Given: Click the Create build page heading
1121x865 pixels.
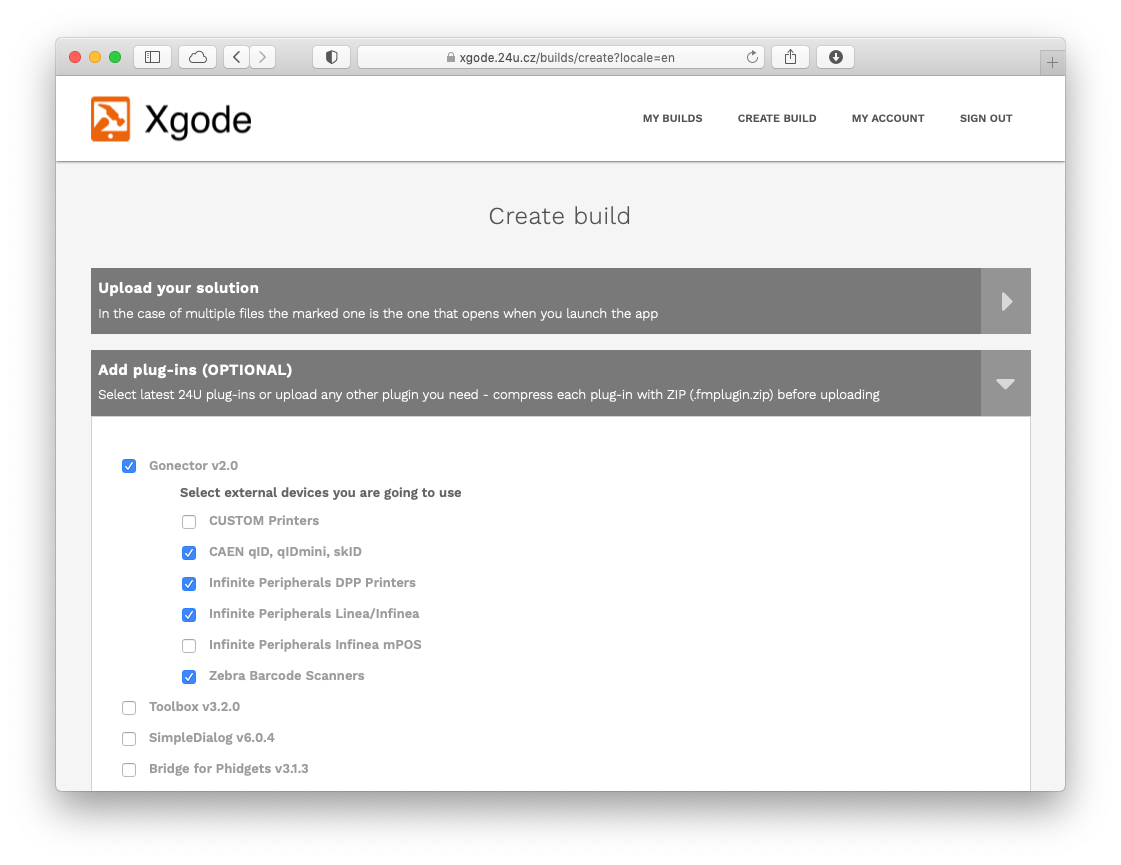Looking at the screenshot, I should pyautogui.click(x=559, y=216).
